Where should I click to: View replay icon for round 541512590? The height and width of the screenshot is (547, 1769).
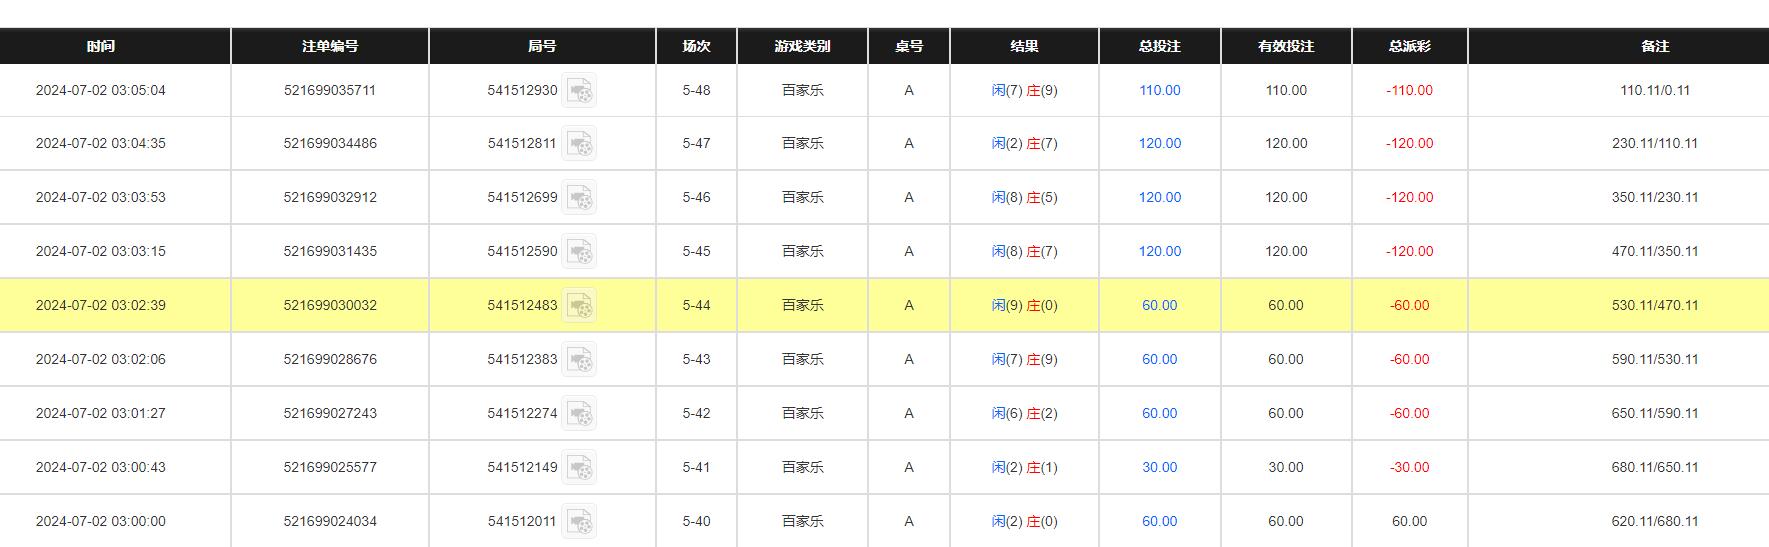(579, 252)
